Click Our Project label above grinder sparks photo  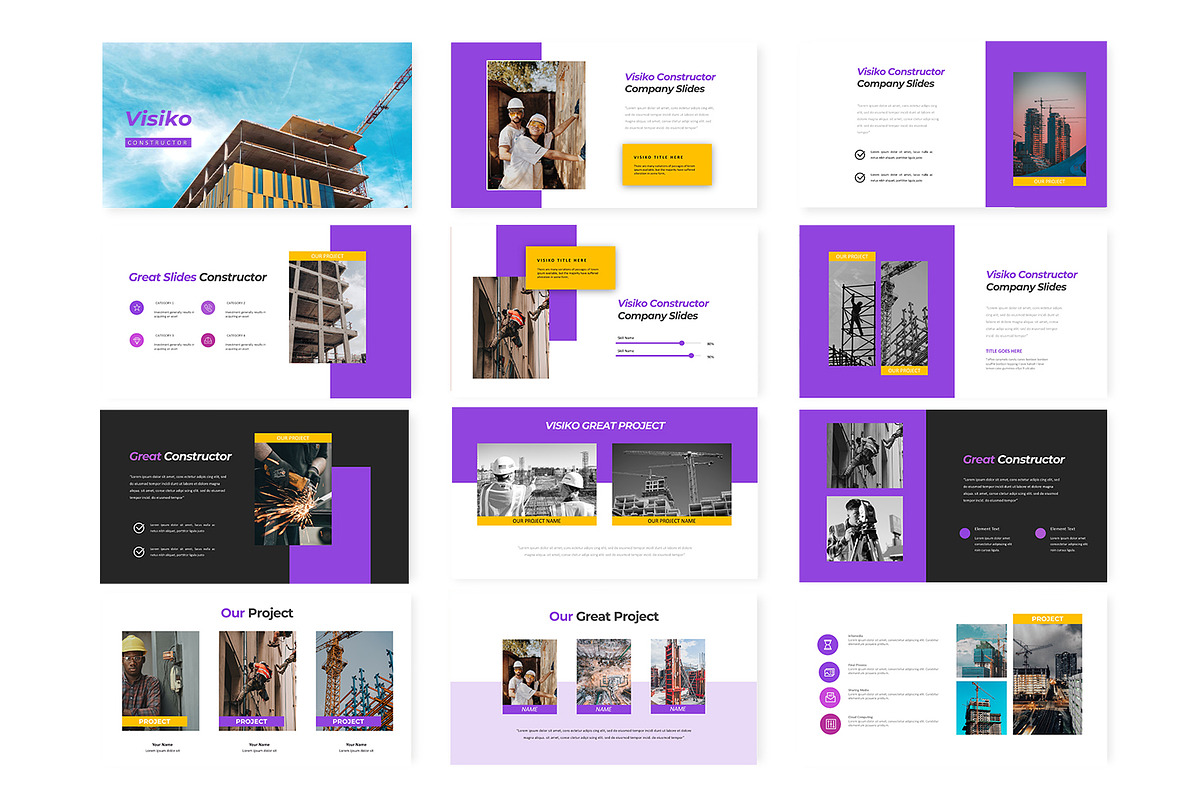coord(292,438)
